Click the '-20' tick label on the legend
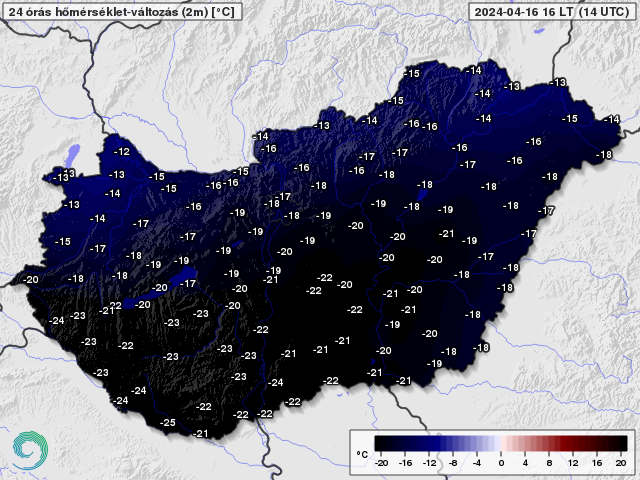This screenshot has height=480, width=640. tap(380, 463)
